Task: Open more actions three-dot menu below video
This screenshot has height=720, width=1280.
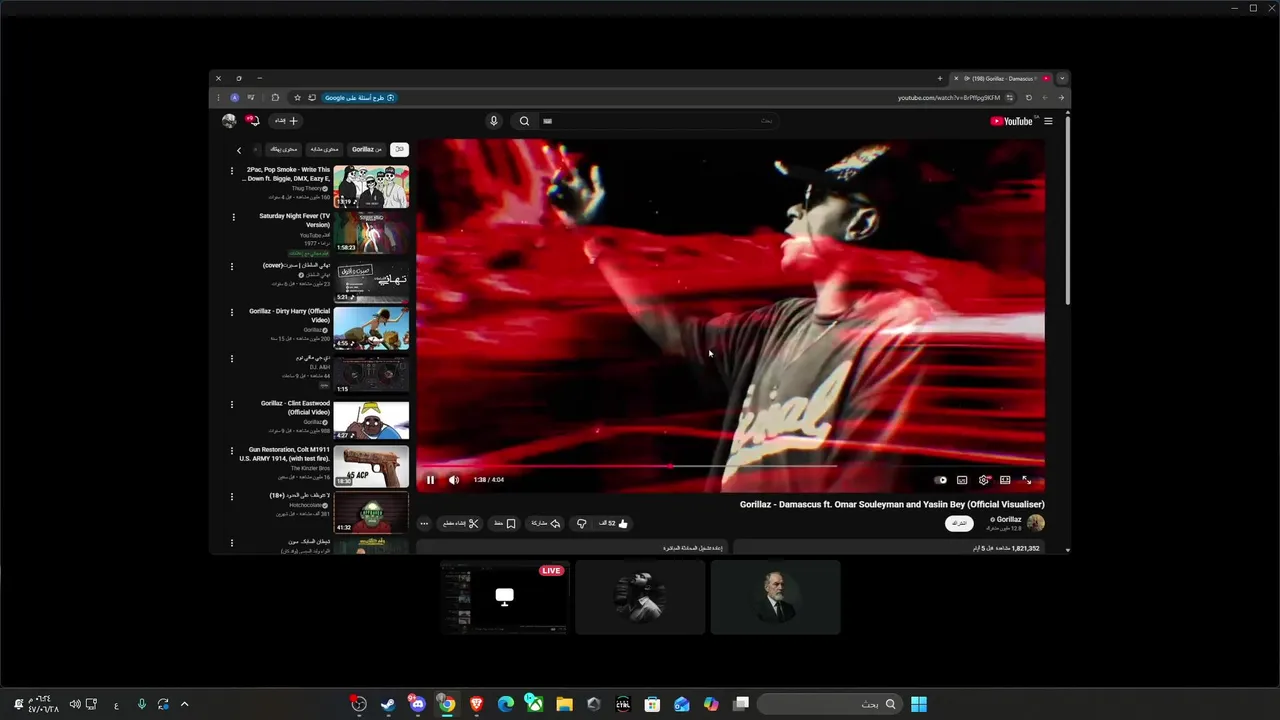Action: tap(424, 523)
